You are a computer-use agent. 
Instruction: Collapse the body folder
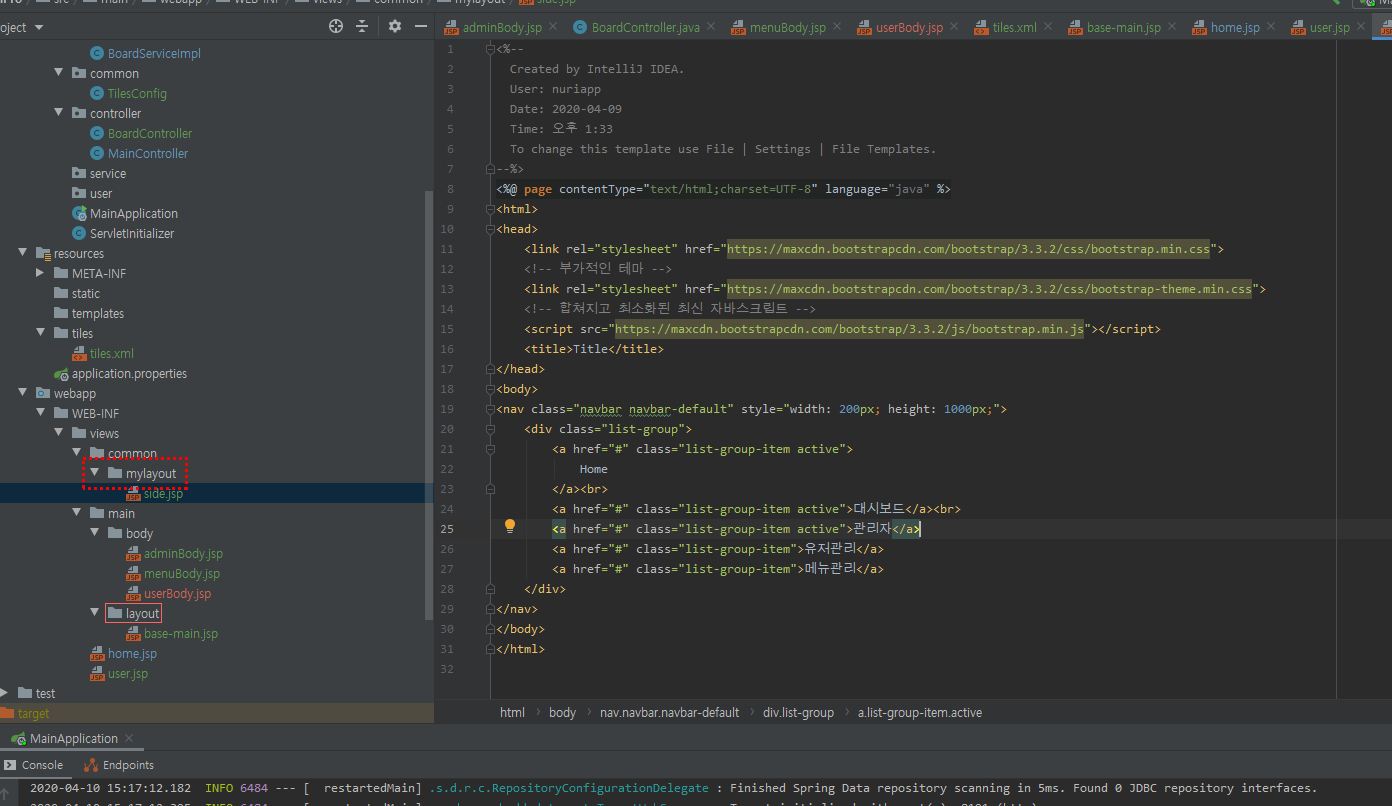95,533
